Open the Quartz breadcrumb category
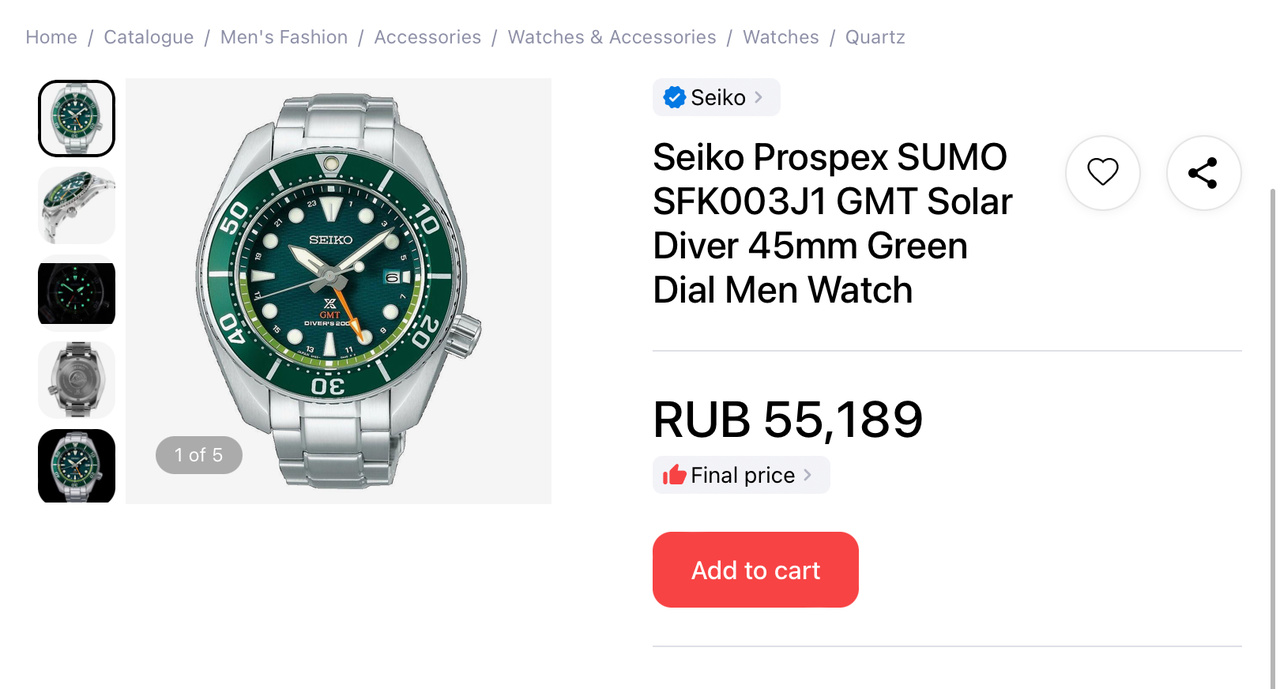The image size is (1280, 689). pos(875,37)
